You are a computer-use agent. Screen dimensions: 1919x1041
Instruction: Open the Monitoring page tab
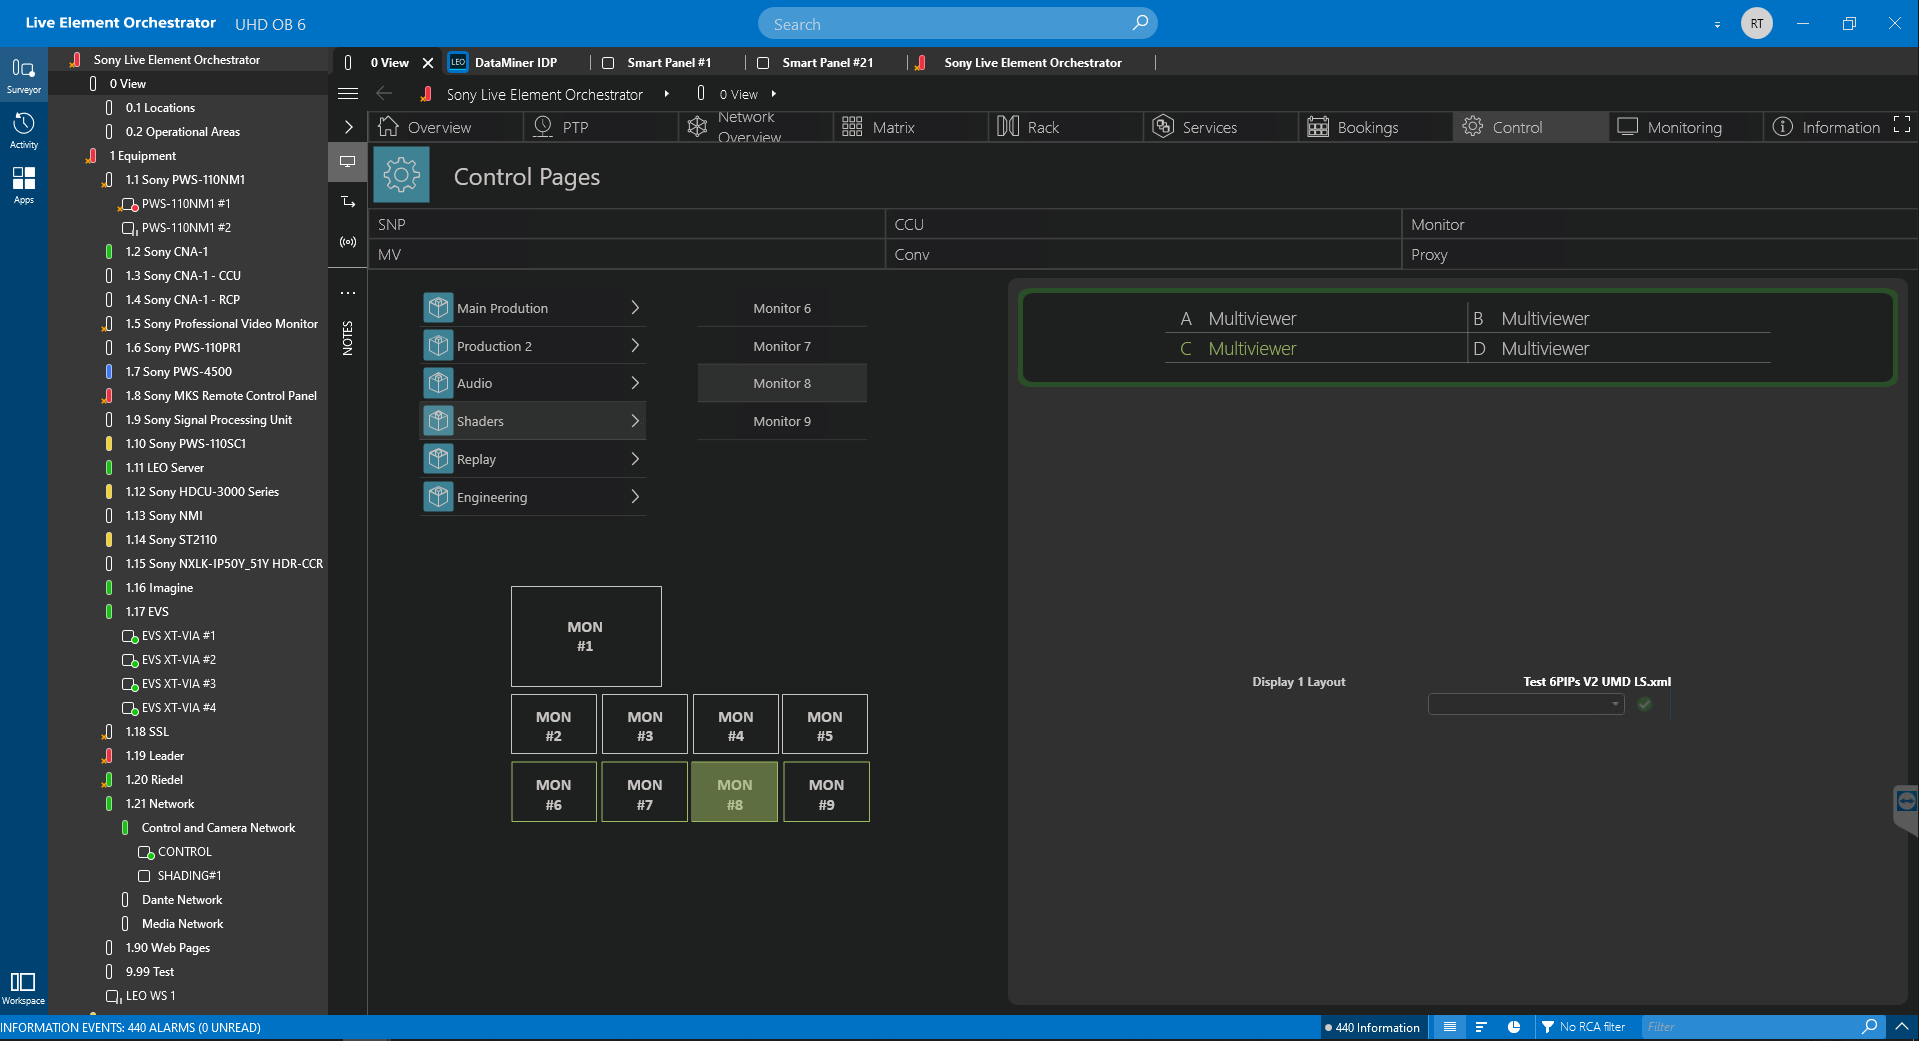coord(1684,127)
